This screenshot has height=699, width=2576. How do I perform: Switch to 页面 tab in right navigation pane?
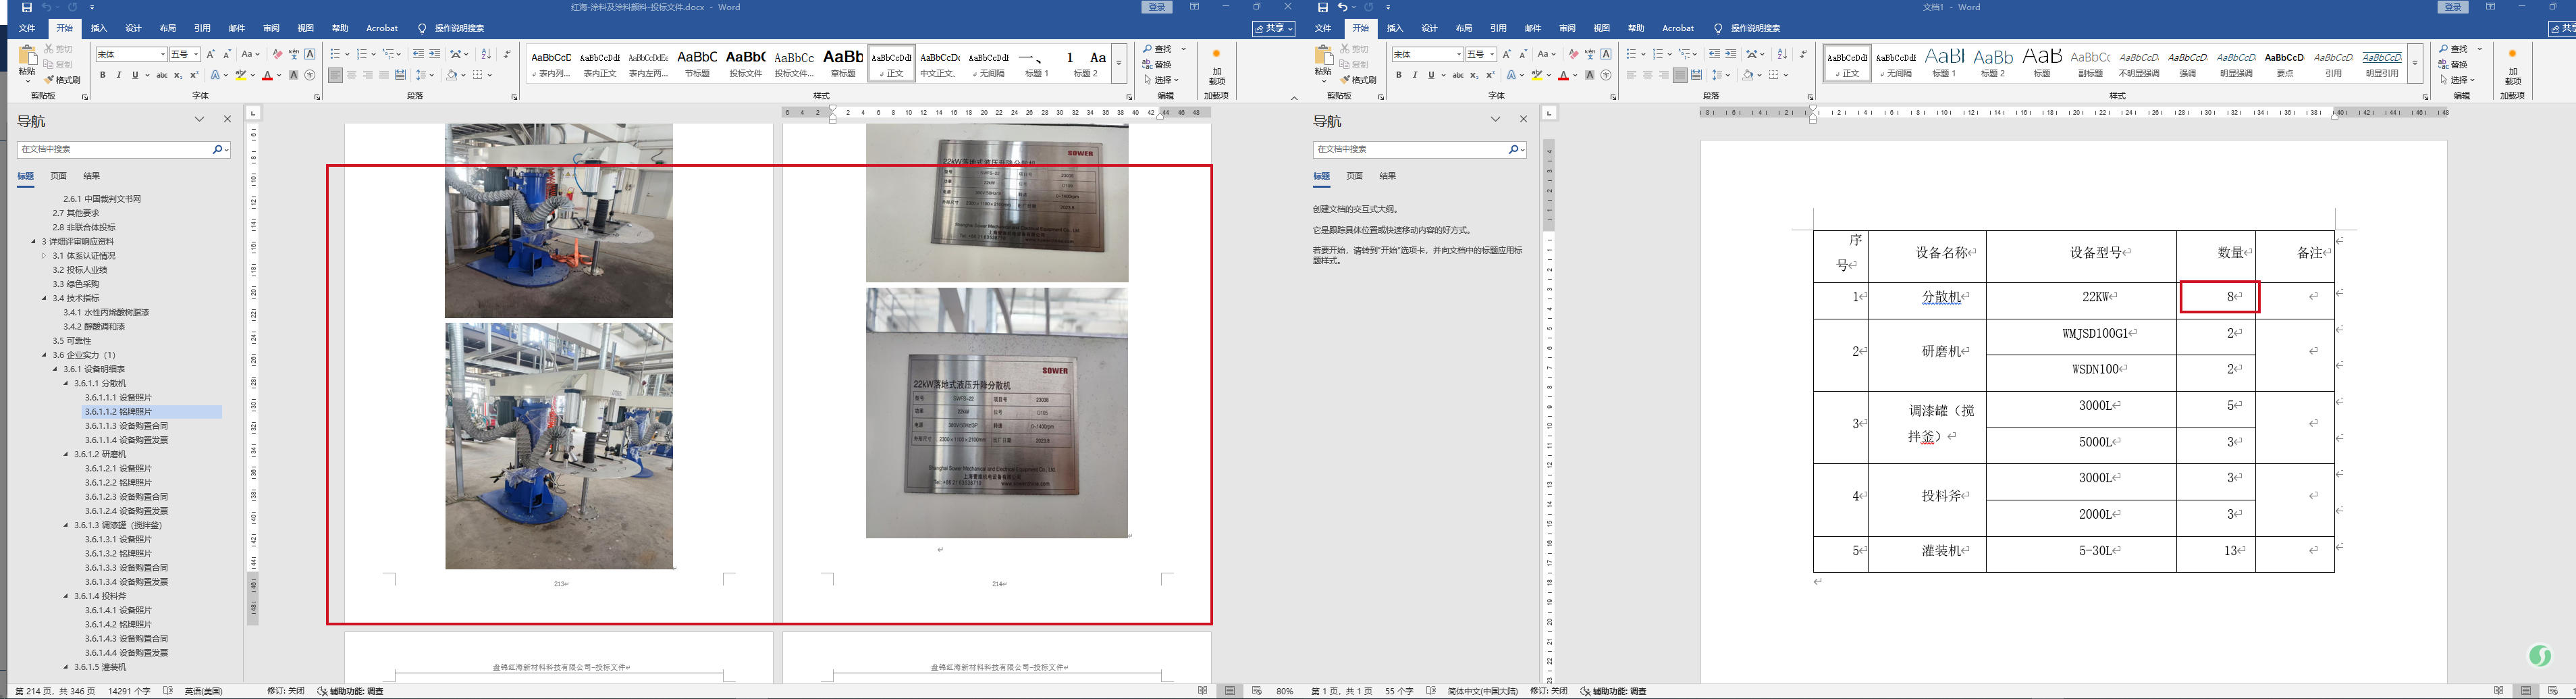coord(1354,176)
